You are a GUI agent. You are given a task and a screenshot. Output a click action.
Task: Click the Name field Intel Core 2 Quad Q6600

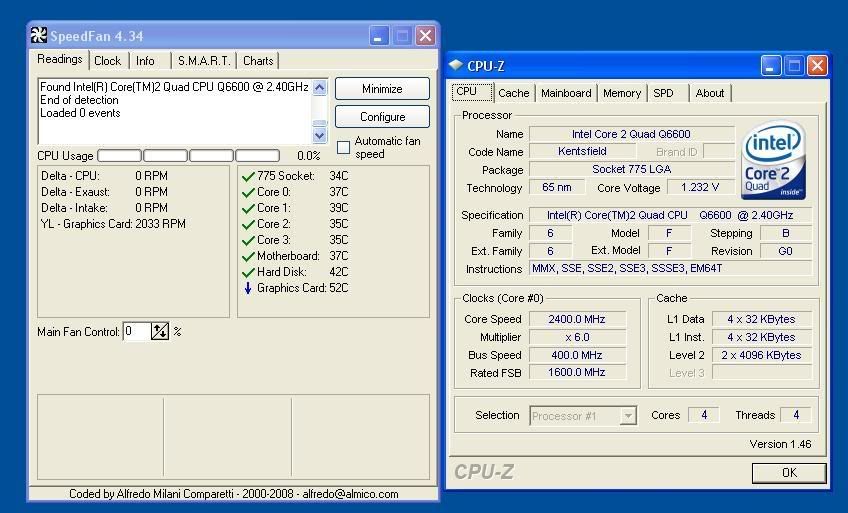click(632, 134)
